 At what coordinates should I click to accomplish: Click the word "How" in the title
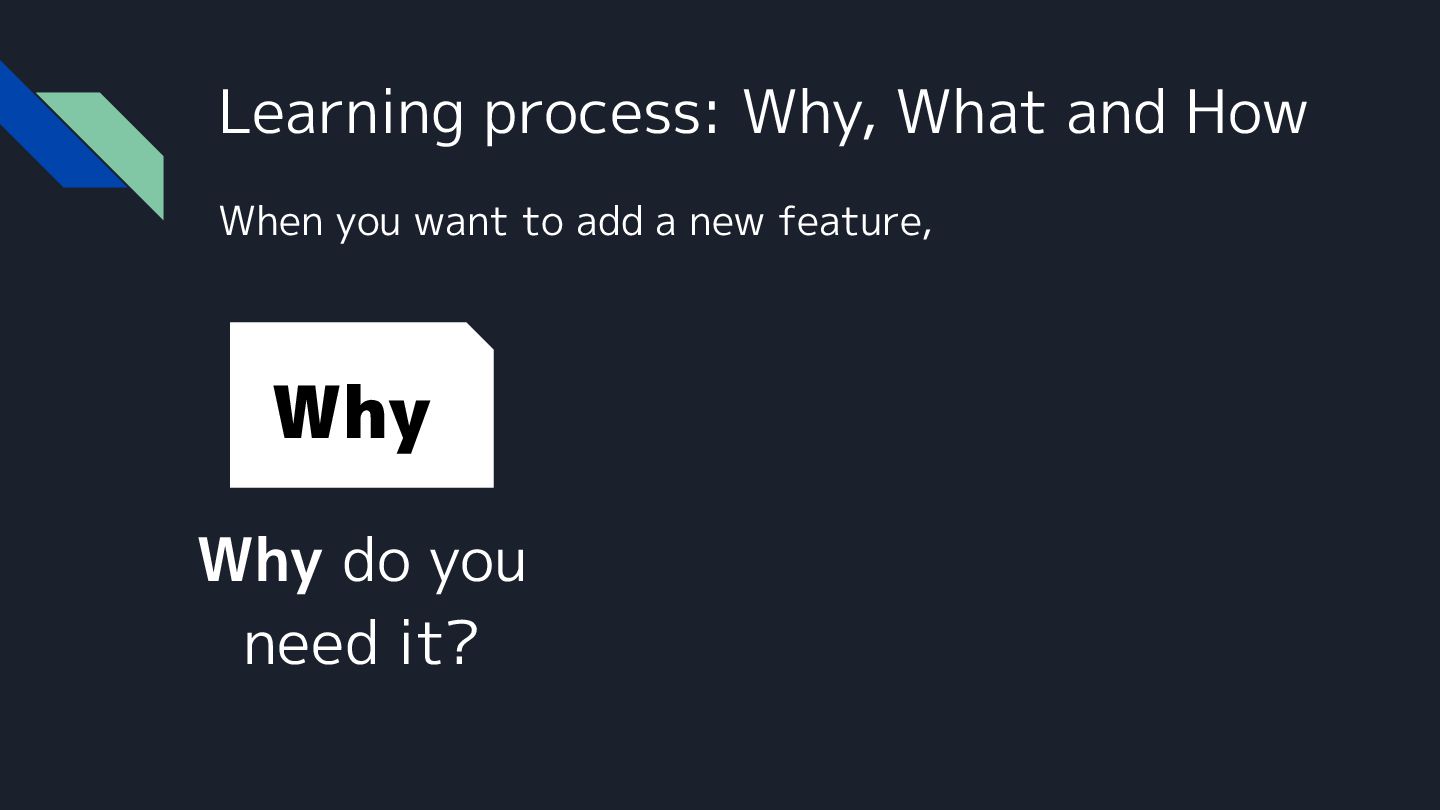1246,112
